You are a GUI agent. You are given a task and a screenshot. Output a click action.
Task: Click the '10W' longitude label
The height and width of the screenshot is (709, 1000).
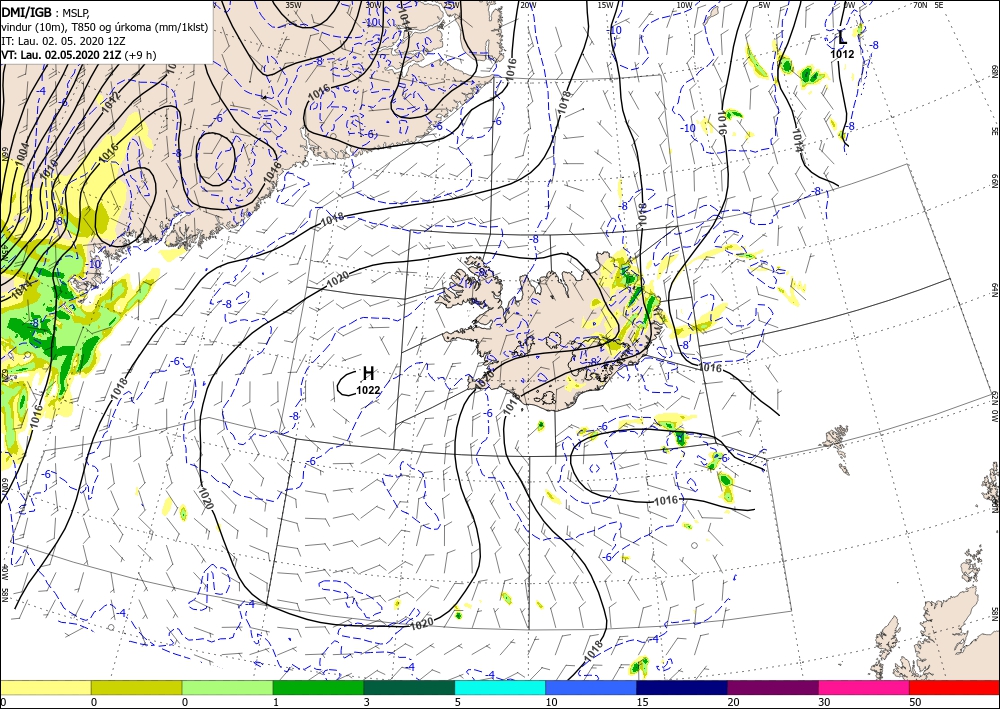click(x=684, y=5)
